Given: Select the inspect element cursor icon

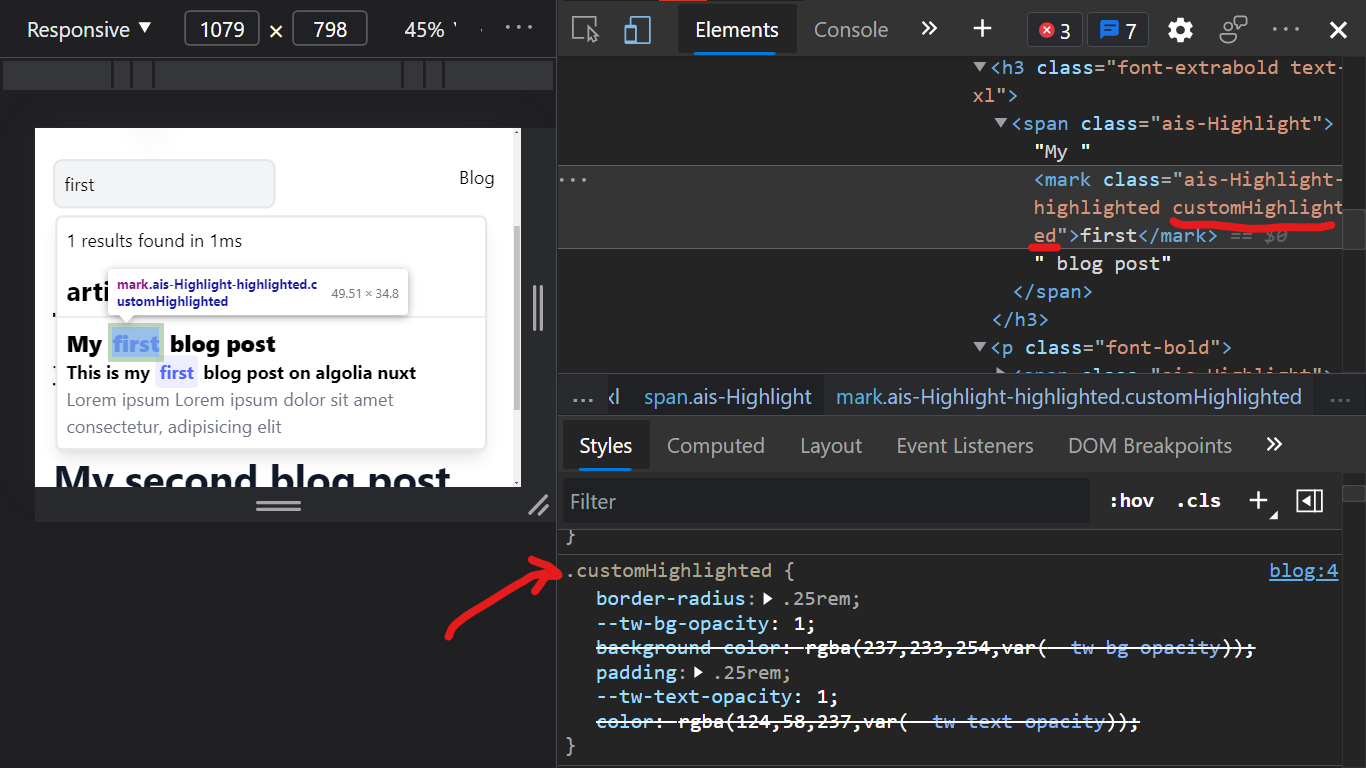Looking at the screenshot, I should 583,29.
